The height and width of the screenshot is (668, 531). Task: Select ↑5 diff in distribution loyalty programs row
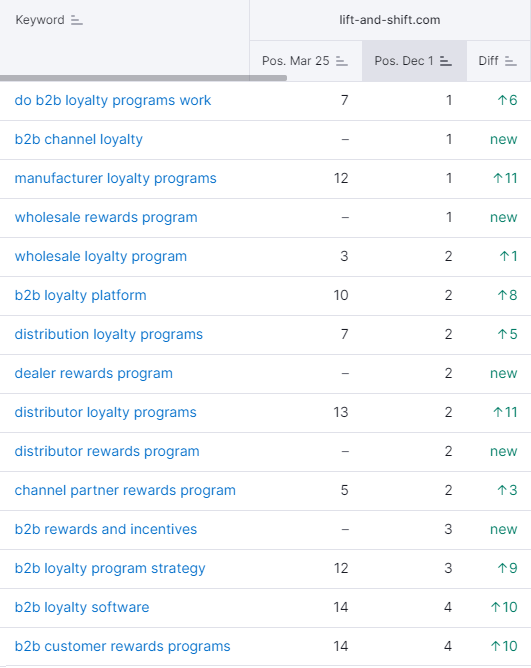coord(507,334)
